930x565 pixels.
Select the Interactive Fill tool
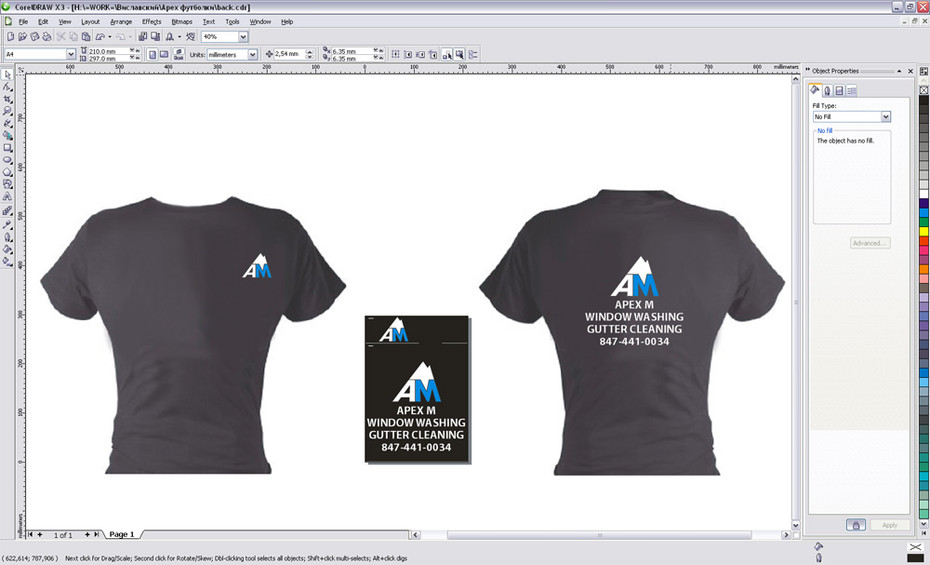click(x=7, y=261)
